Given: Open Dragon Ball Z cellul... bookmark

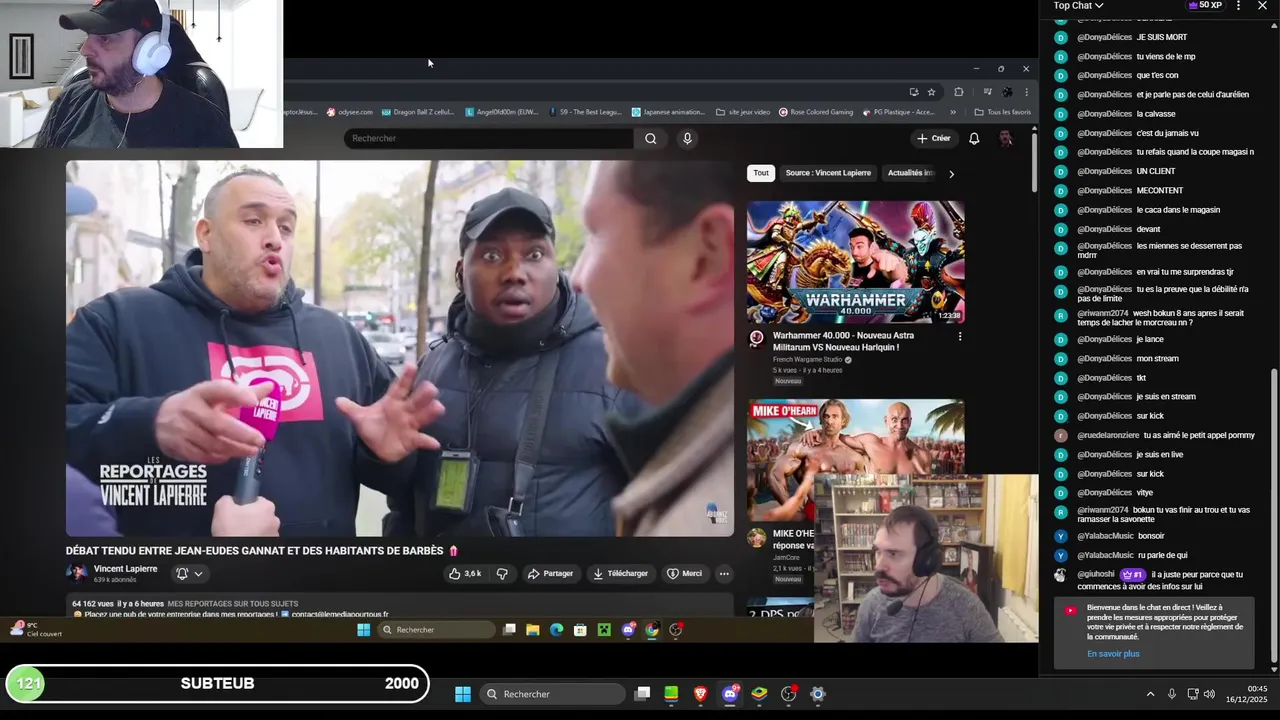Looking at the screenshot, I should coord(418,112).
